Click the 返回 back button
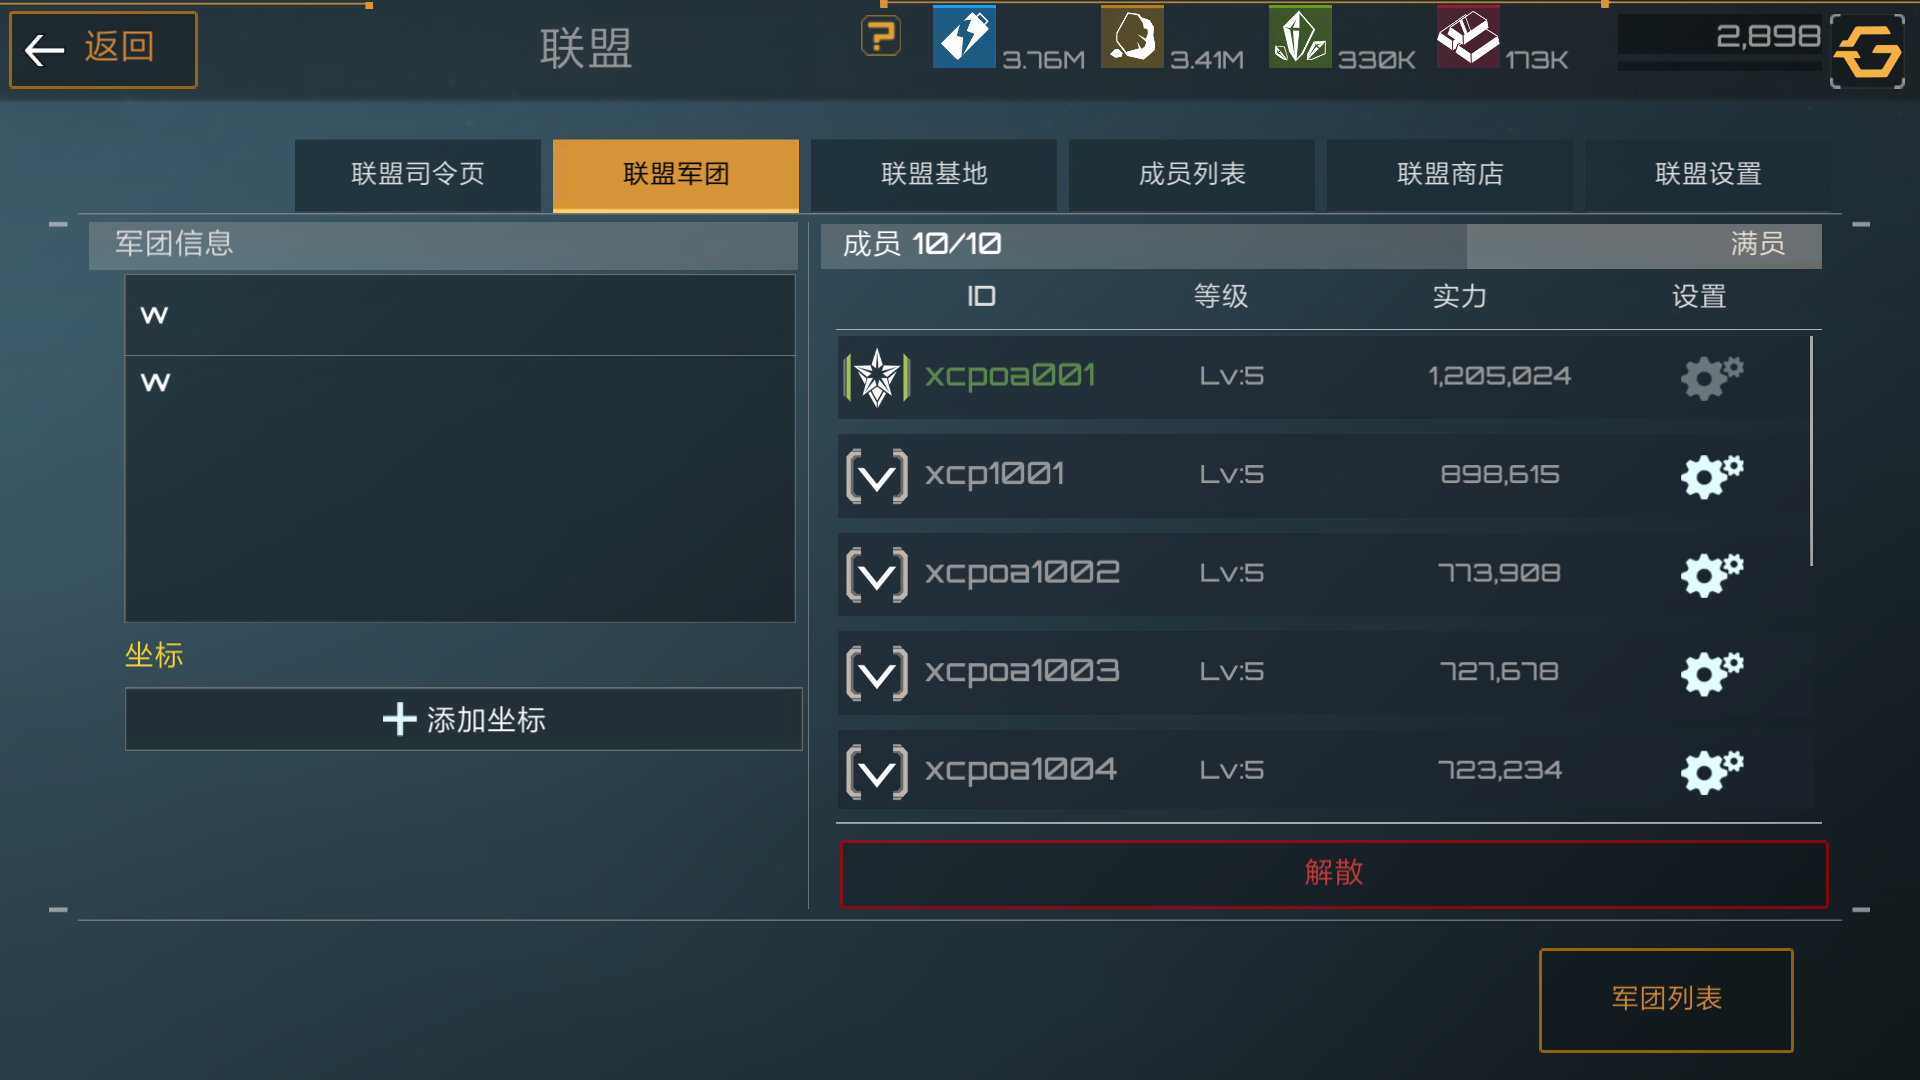Image resolution: width=1920 pixels, height=1080 pixels. click(x=103, y=49)
